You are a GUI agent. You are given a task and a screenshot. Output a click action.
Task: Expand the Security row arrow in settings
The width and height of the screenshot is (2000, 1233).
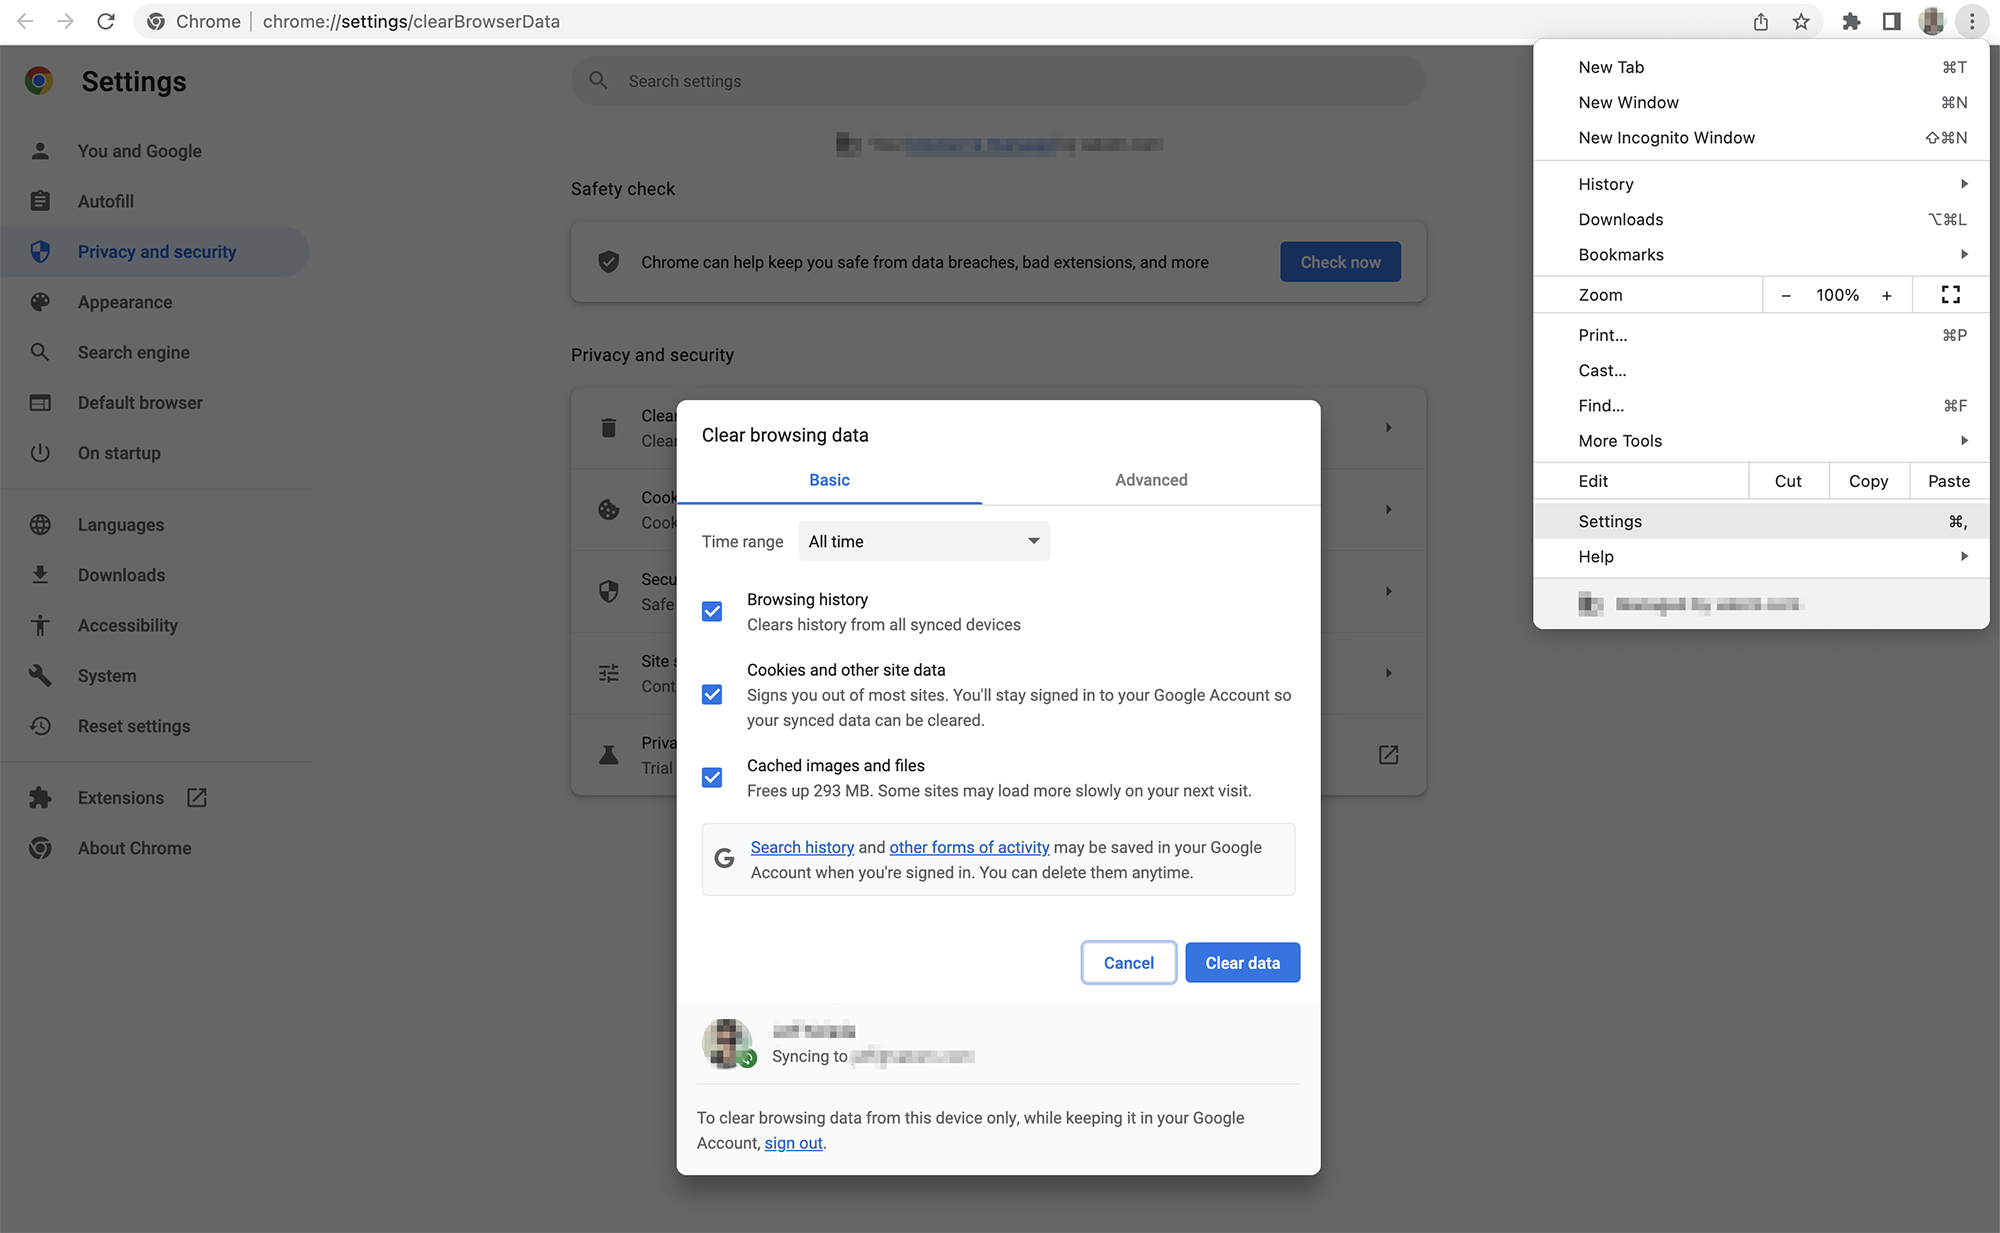pos(1389,591)
